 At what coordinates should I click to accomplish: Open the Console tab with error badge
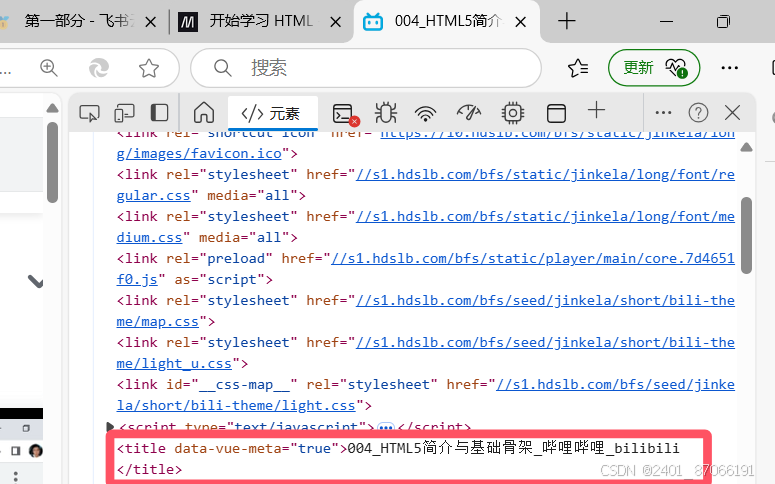coord(345,113)
